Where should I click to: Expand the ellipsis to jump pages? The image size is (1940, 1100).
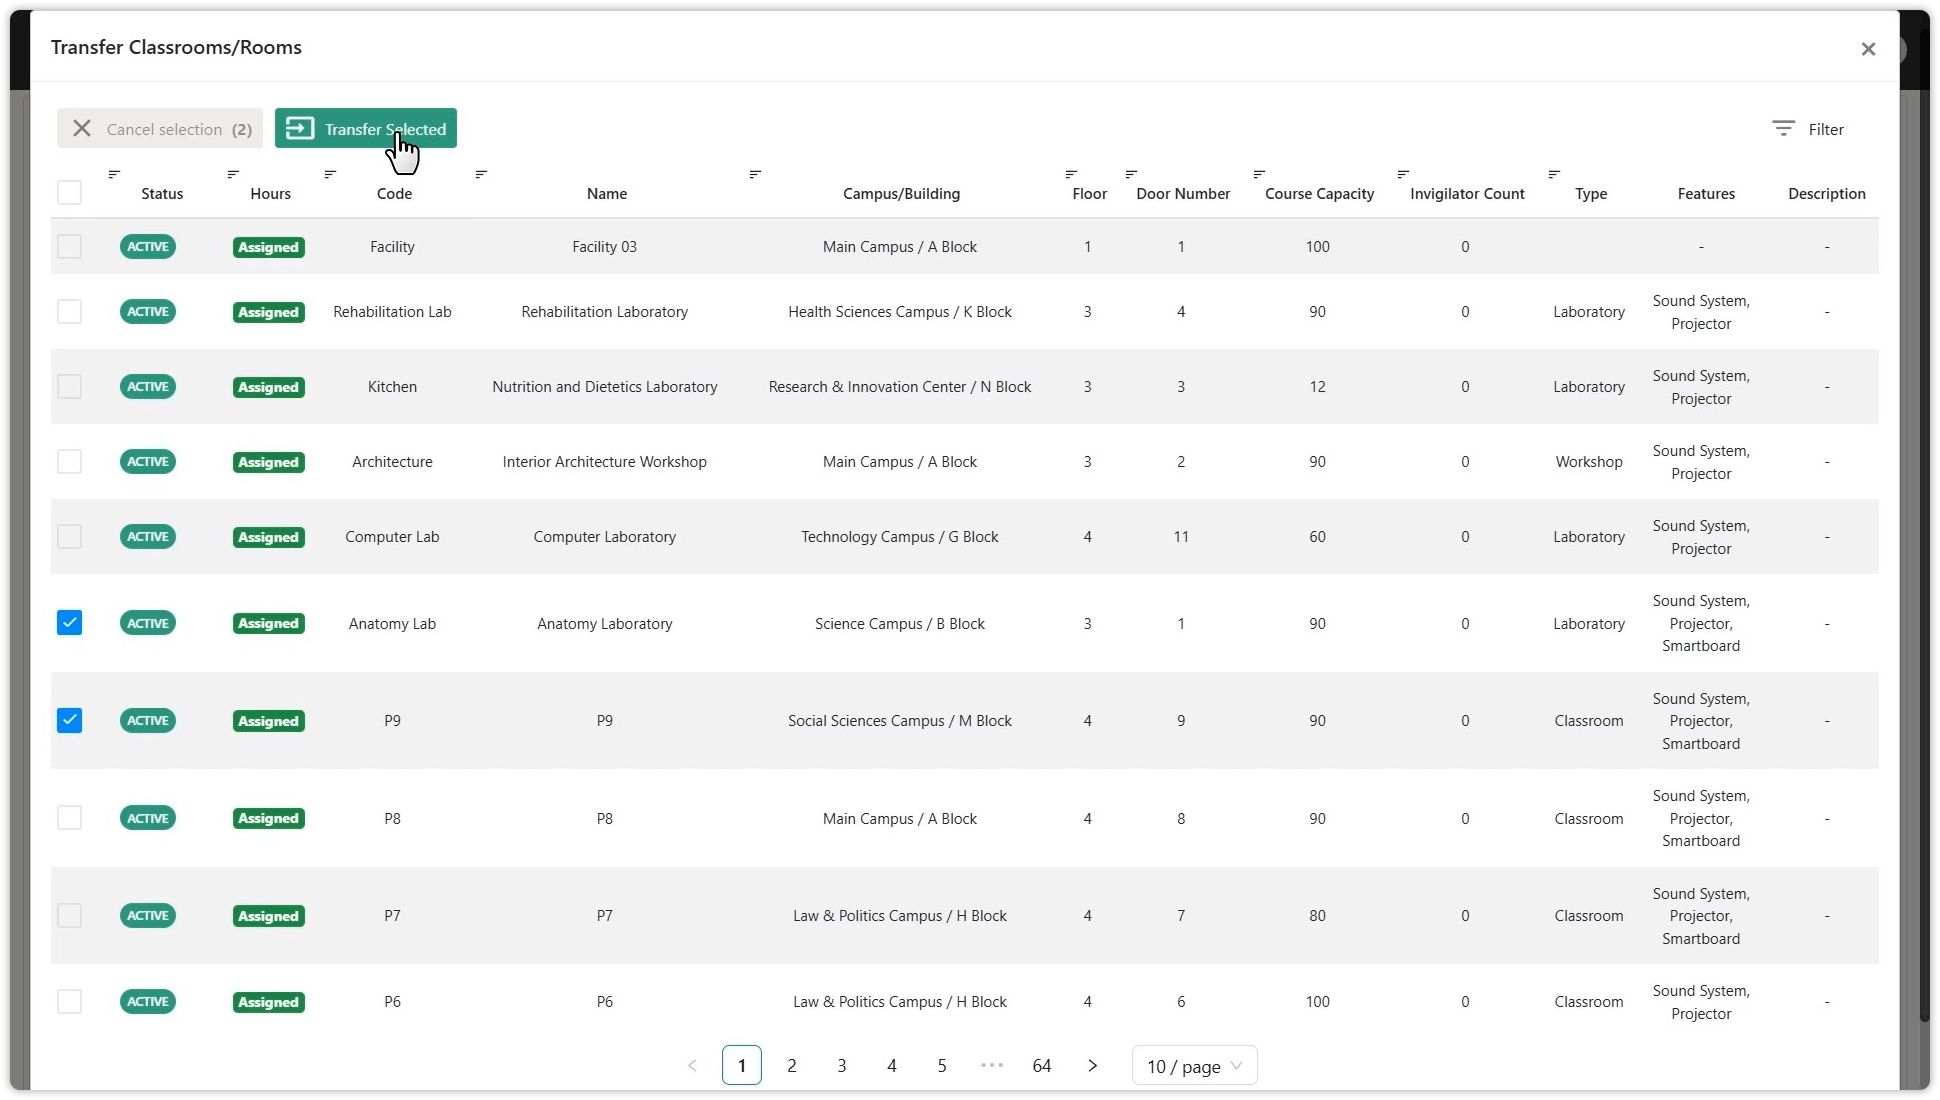tap(991, 1066)
